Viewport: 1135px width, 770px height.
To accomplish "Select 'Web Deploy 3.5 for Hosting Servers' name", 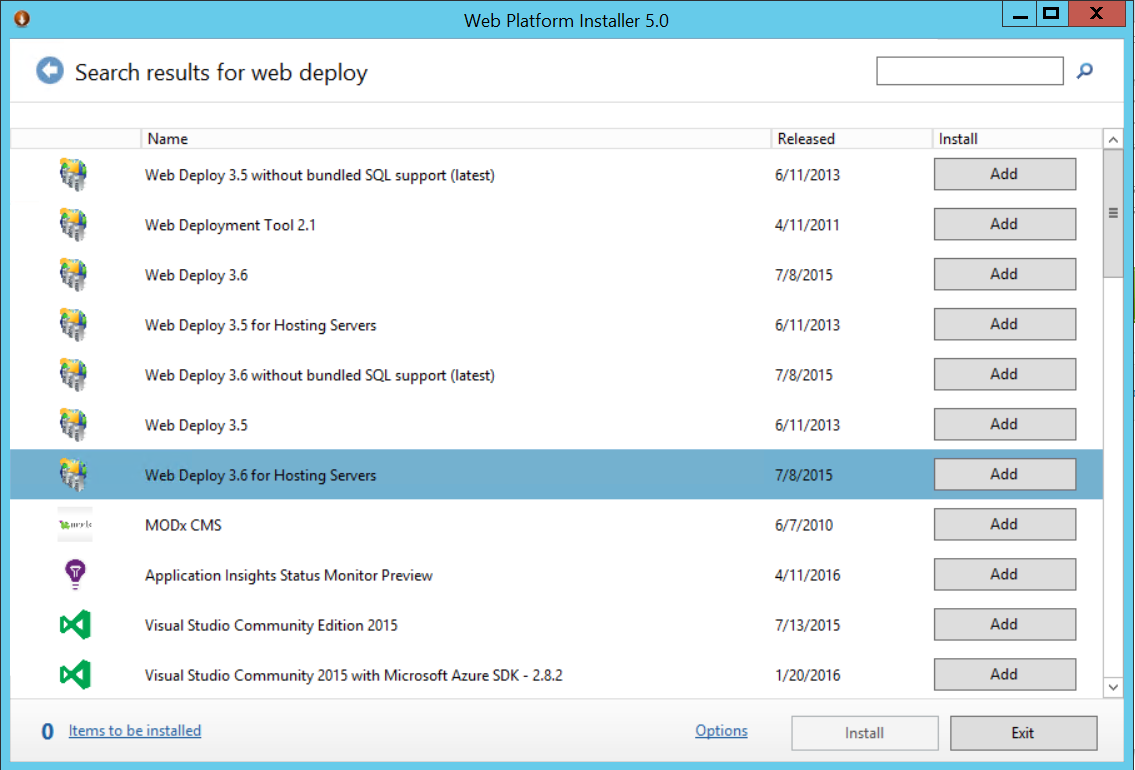I will coord(261,325).
